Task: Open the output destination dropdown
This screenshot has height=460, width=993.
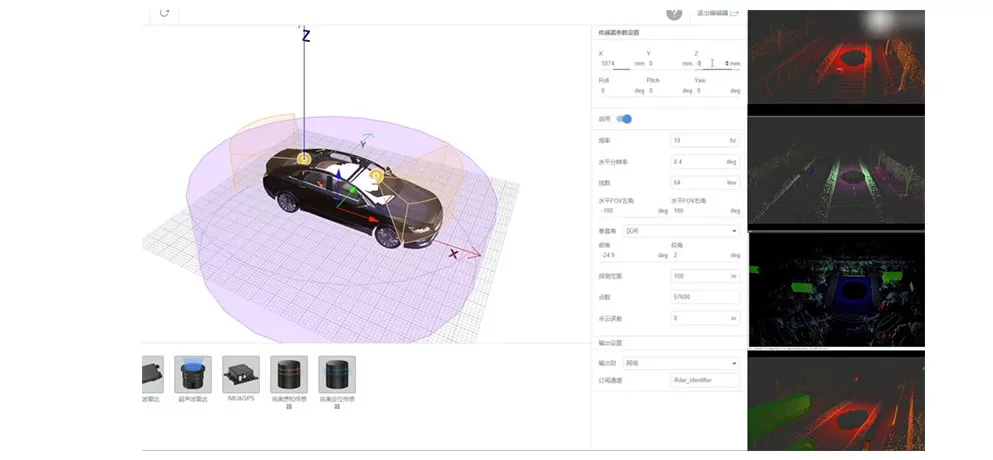Action: tap(680, 363)
